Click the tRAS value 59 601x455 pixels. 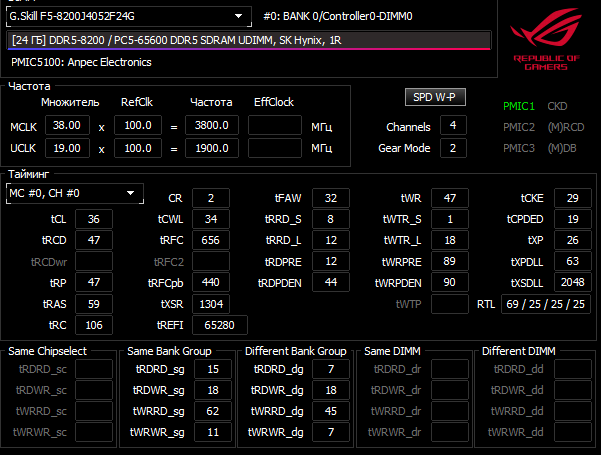pyautogui.click(x=94, y=304)
